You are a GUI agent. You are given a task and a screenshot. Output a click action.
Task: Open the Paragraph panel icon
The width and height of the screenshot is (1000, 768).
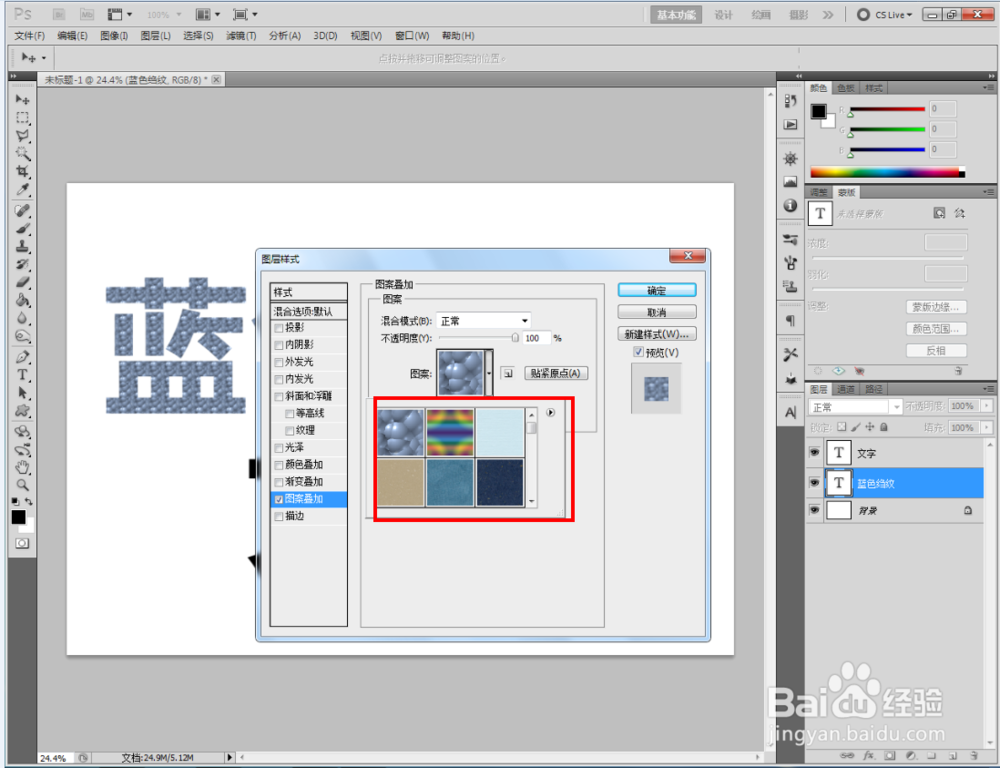point(790,320)
